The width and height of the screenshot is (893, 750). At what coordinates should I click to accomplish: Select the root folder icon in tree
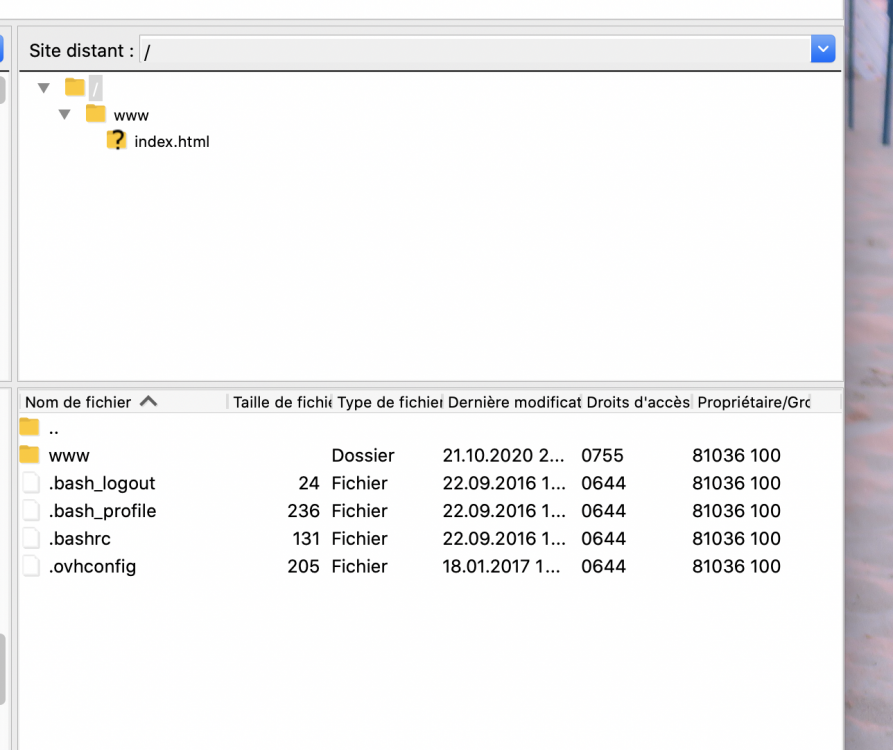coord(75,88)
